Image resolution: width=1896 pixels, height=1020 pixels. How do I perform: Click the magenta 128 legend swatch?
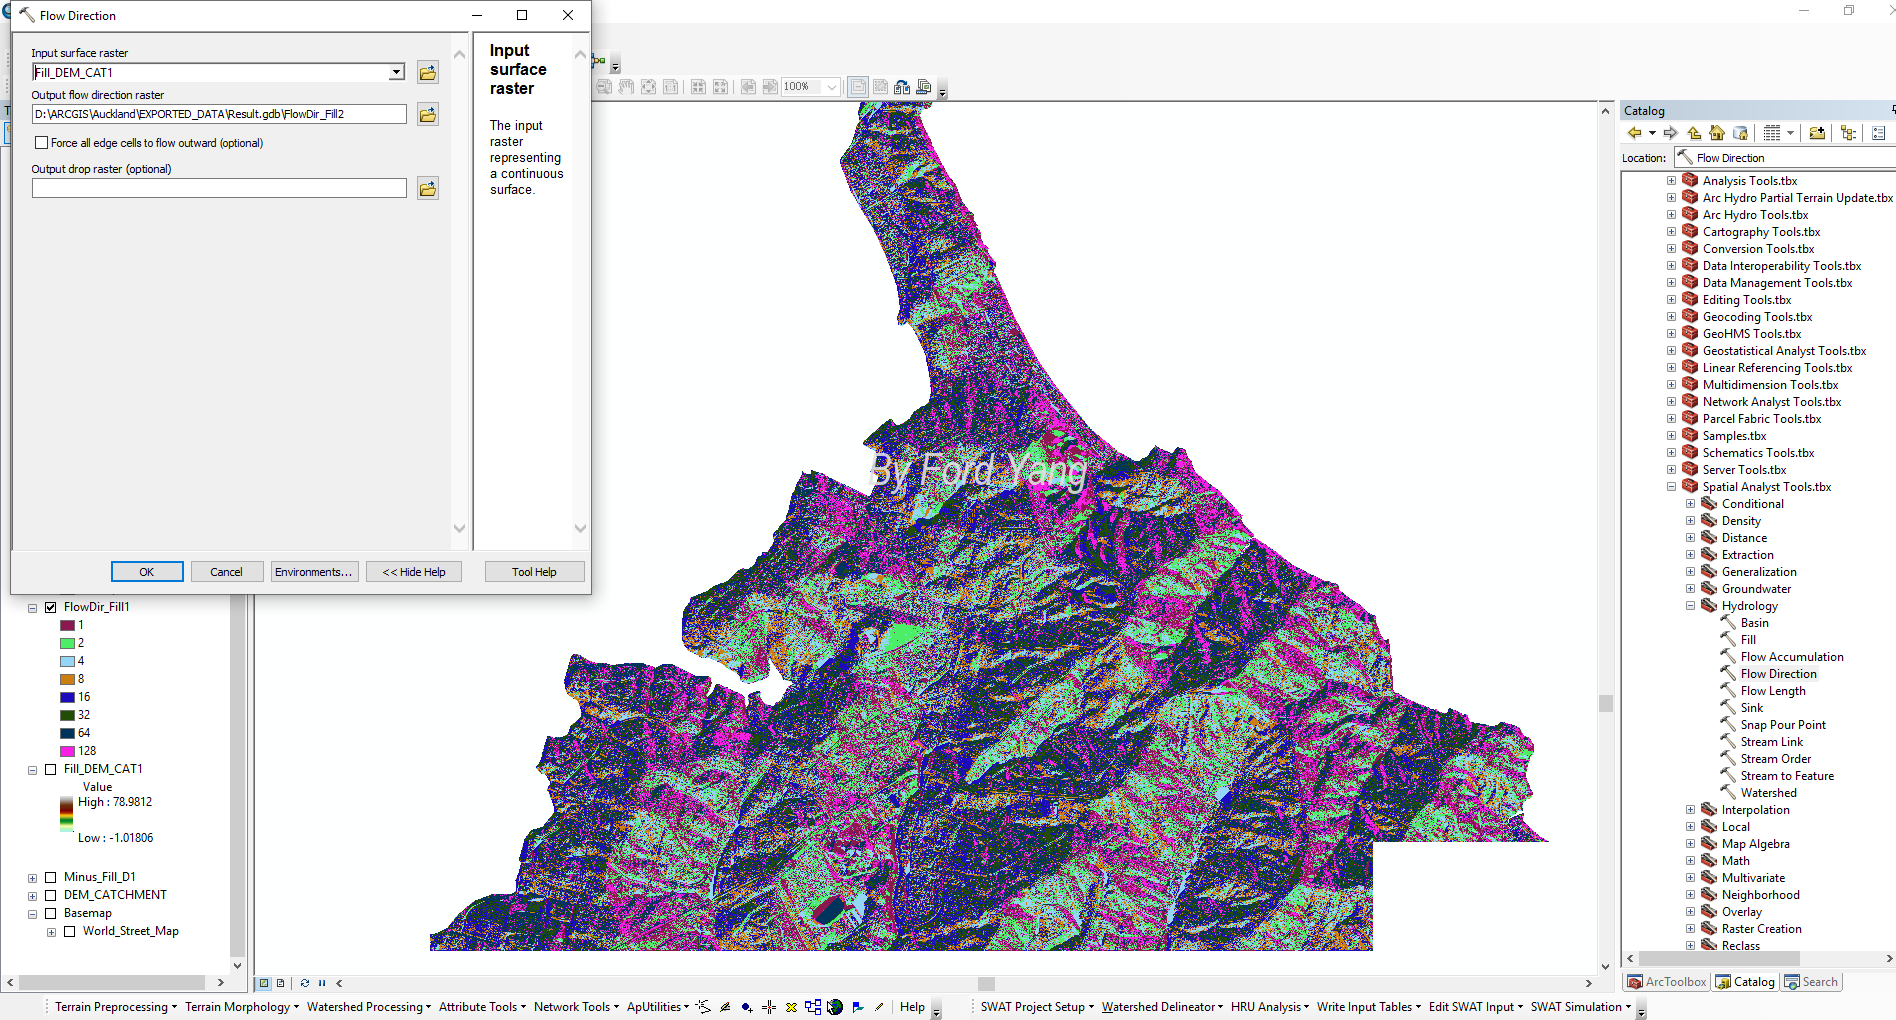coord(67,751)
